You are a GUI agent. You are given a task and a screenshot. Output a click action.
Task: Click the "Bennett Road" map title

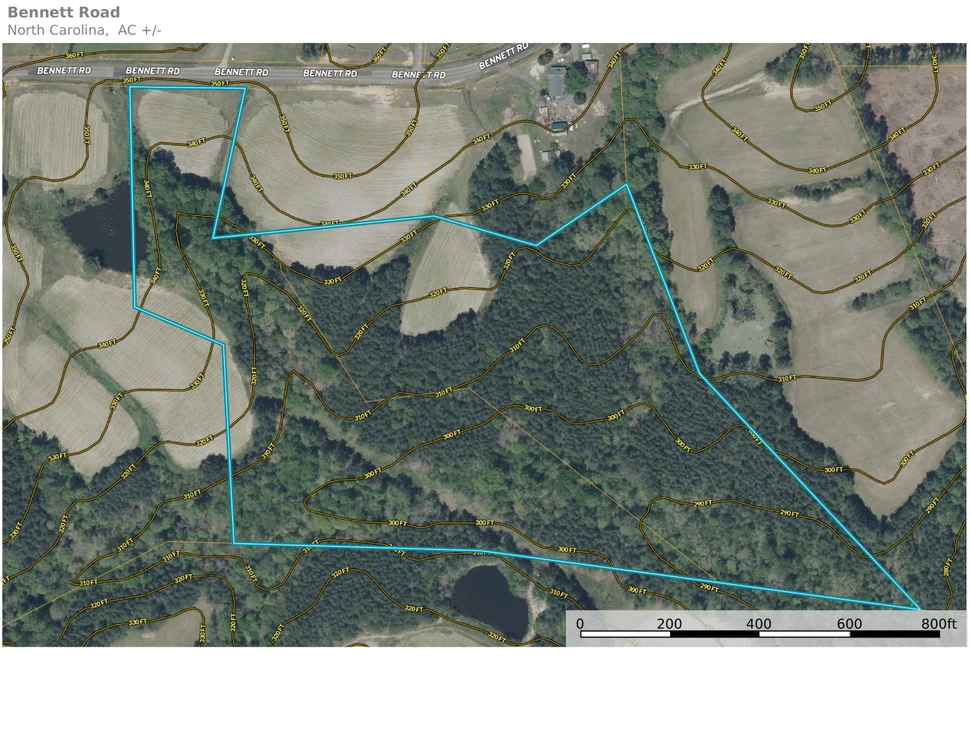(63, 13)
